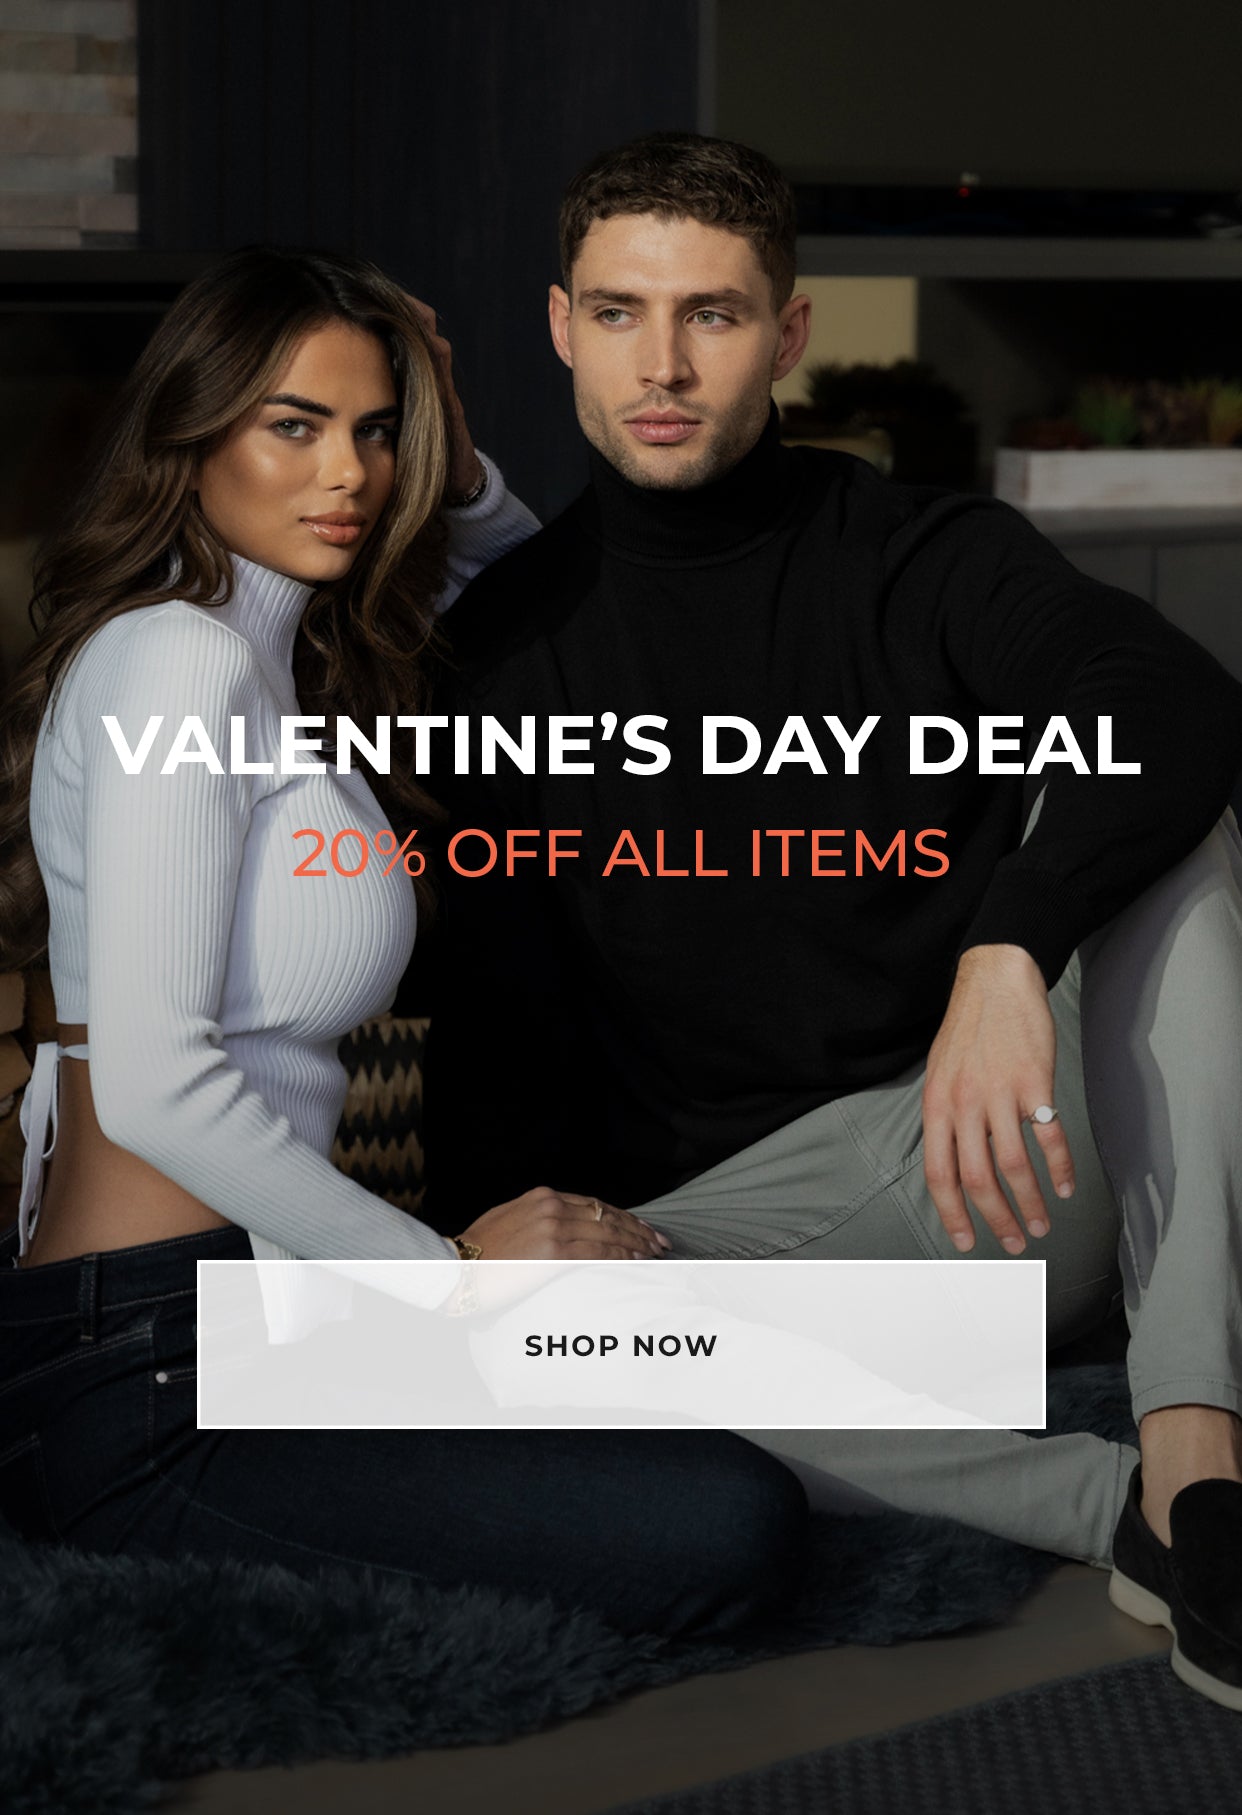Click the stone wall tiles in the corner
This screenshot has height=1815, width=1242.
click(68, 122)
